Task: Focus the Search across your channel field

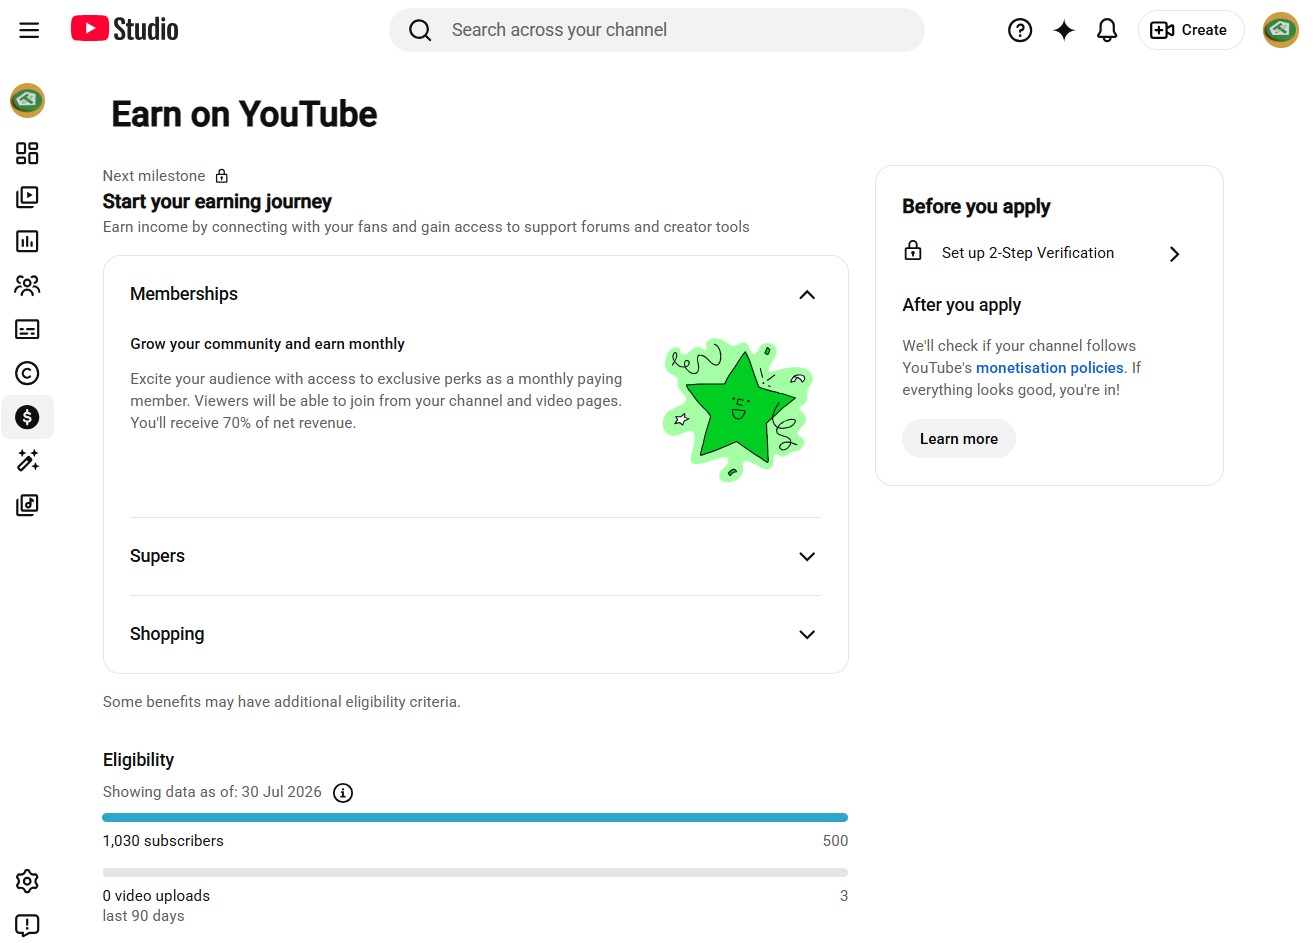Action: click(657, 30)
